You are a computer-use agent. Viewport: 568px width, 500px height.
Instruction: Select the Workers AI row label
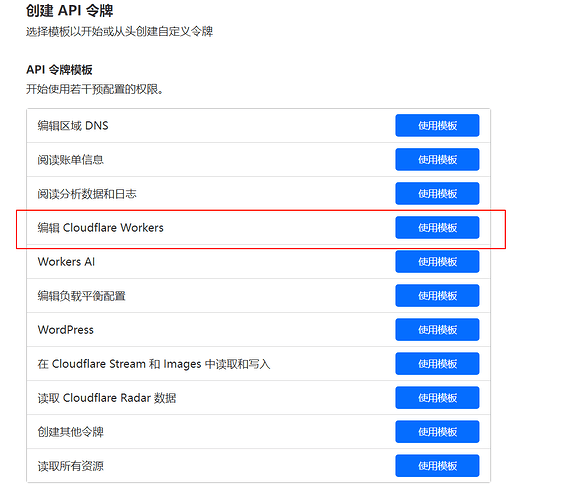tap(66, 262)
